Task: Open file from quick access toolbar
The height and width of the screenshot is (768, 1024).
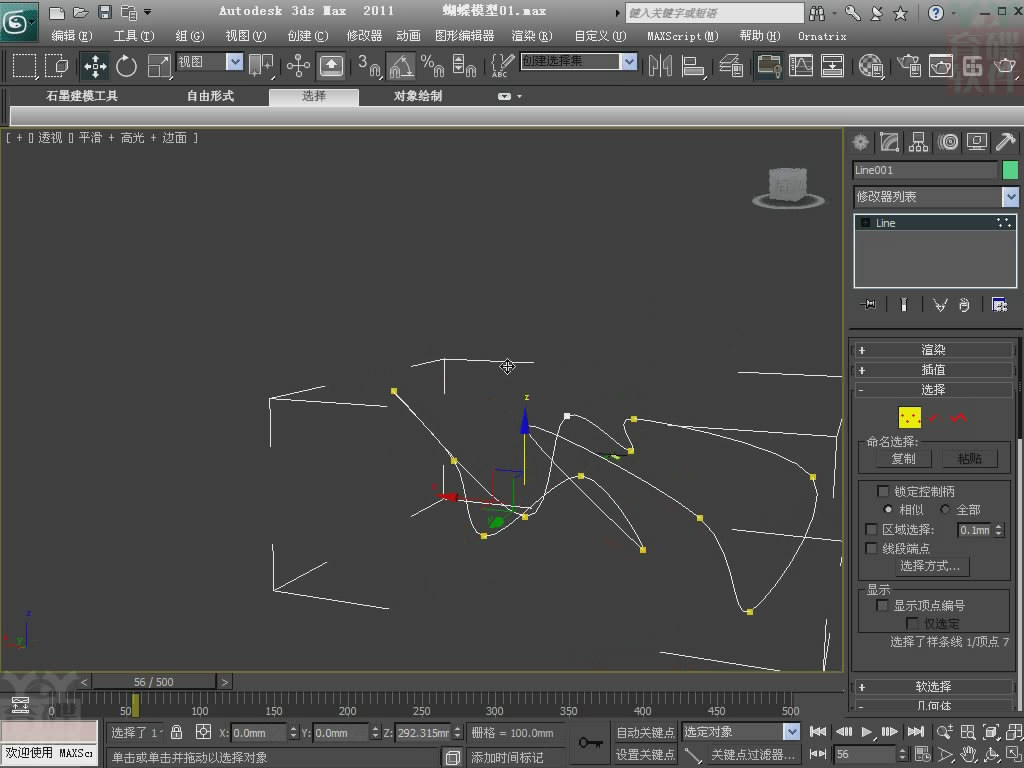Action: [x=80, y=12]
